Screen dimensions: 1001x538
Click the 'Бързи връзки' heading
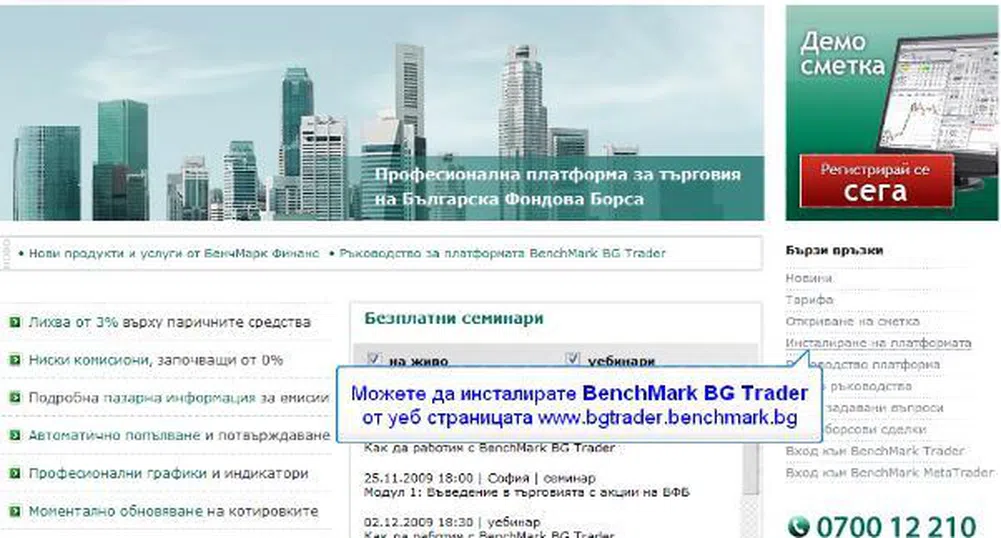834,250
